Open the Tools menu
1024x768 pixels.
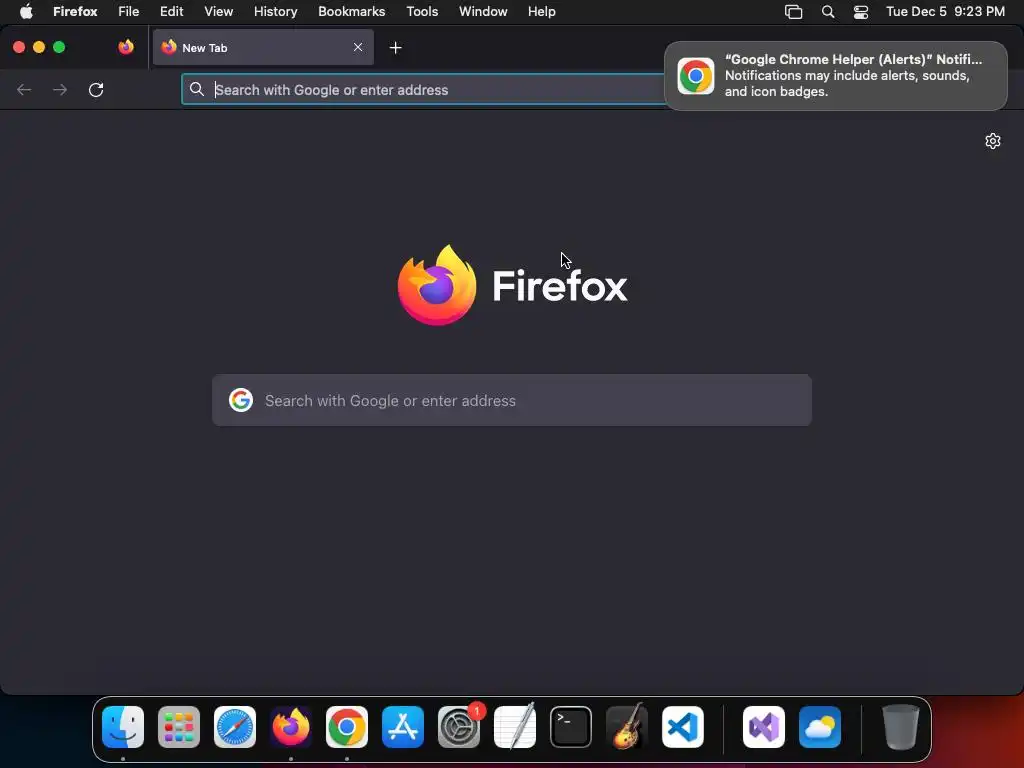pos(422,11)
